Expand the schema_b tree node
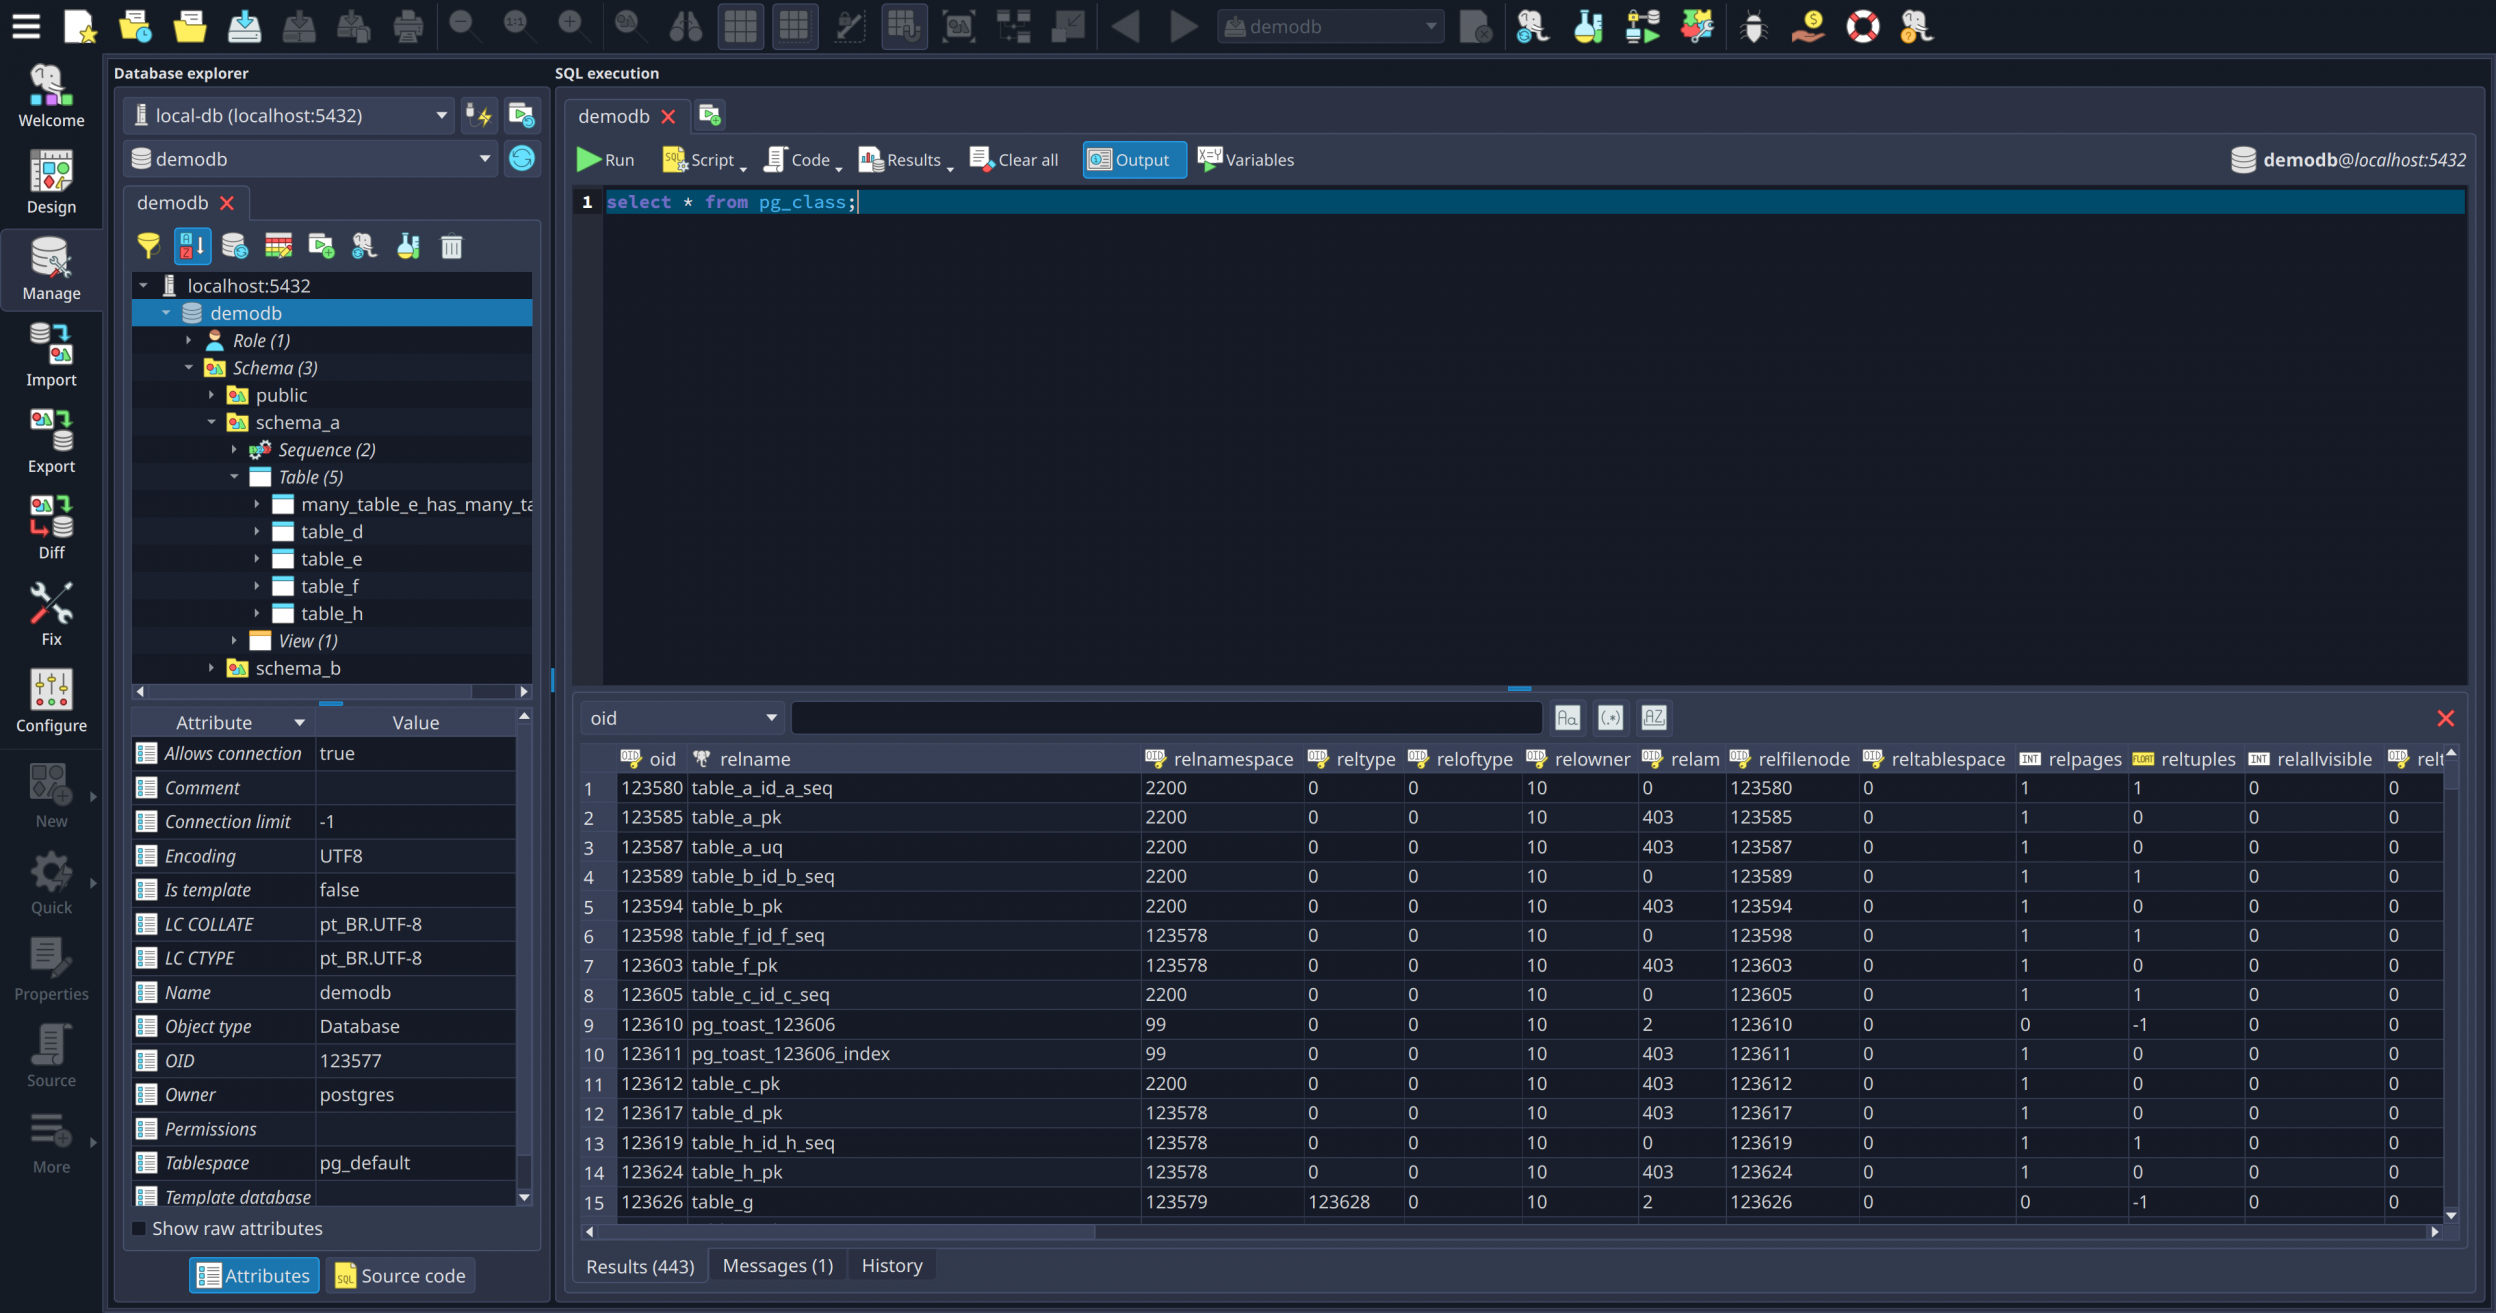Screen dimensions: 2496x1313 (x=211, y=668)
